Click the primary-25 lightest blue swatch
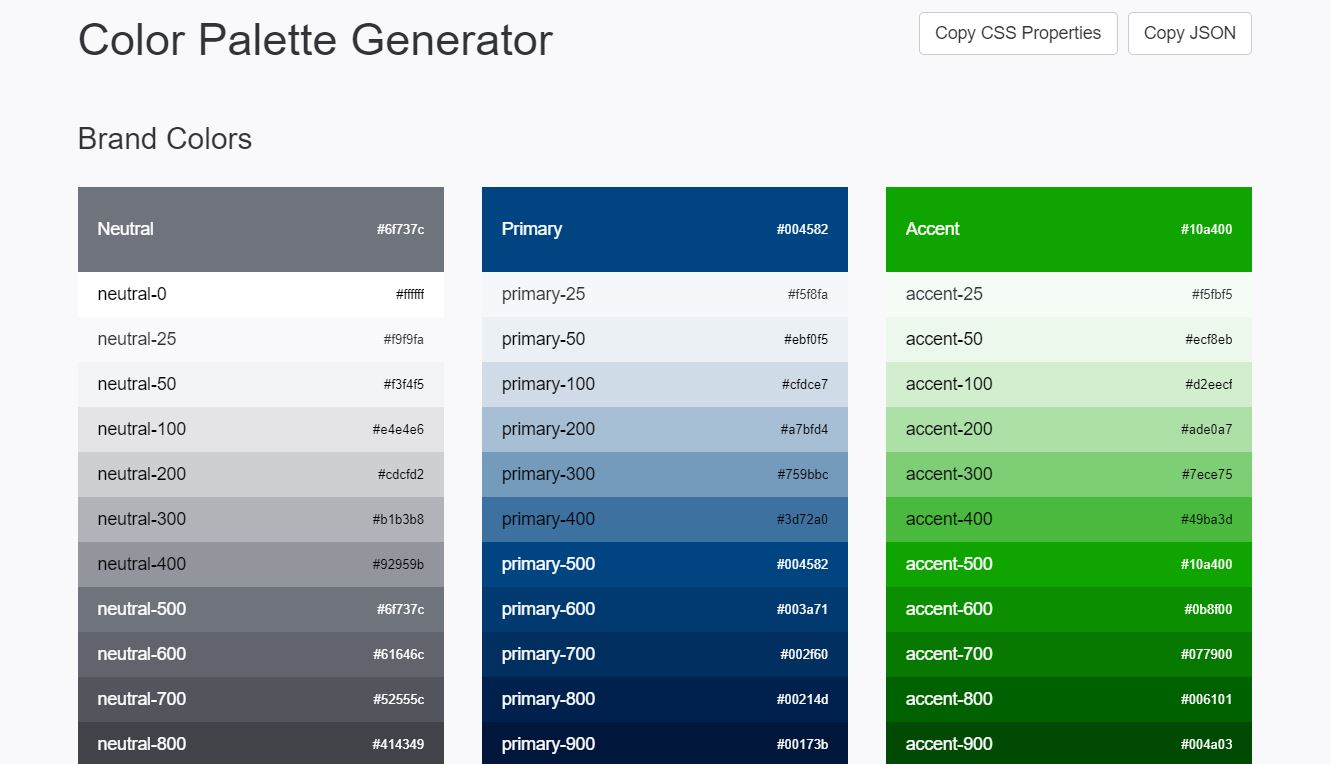Viewport: 1331px width, 764px height. pos(664,294)
